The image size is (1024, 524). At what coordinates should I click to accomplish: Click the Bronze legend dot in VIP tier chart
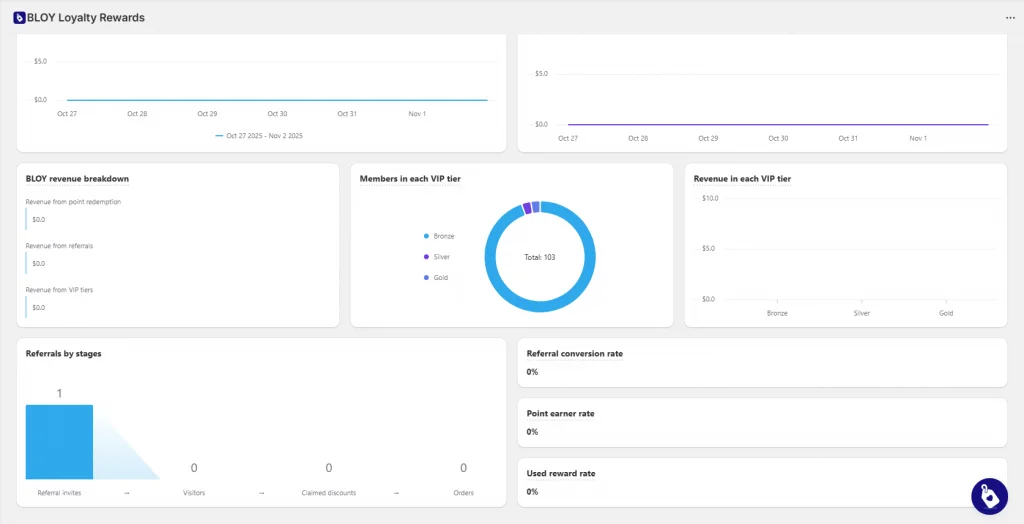pos(426,236)
